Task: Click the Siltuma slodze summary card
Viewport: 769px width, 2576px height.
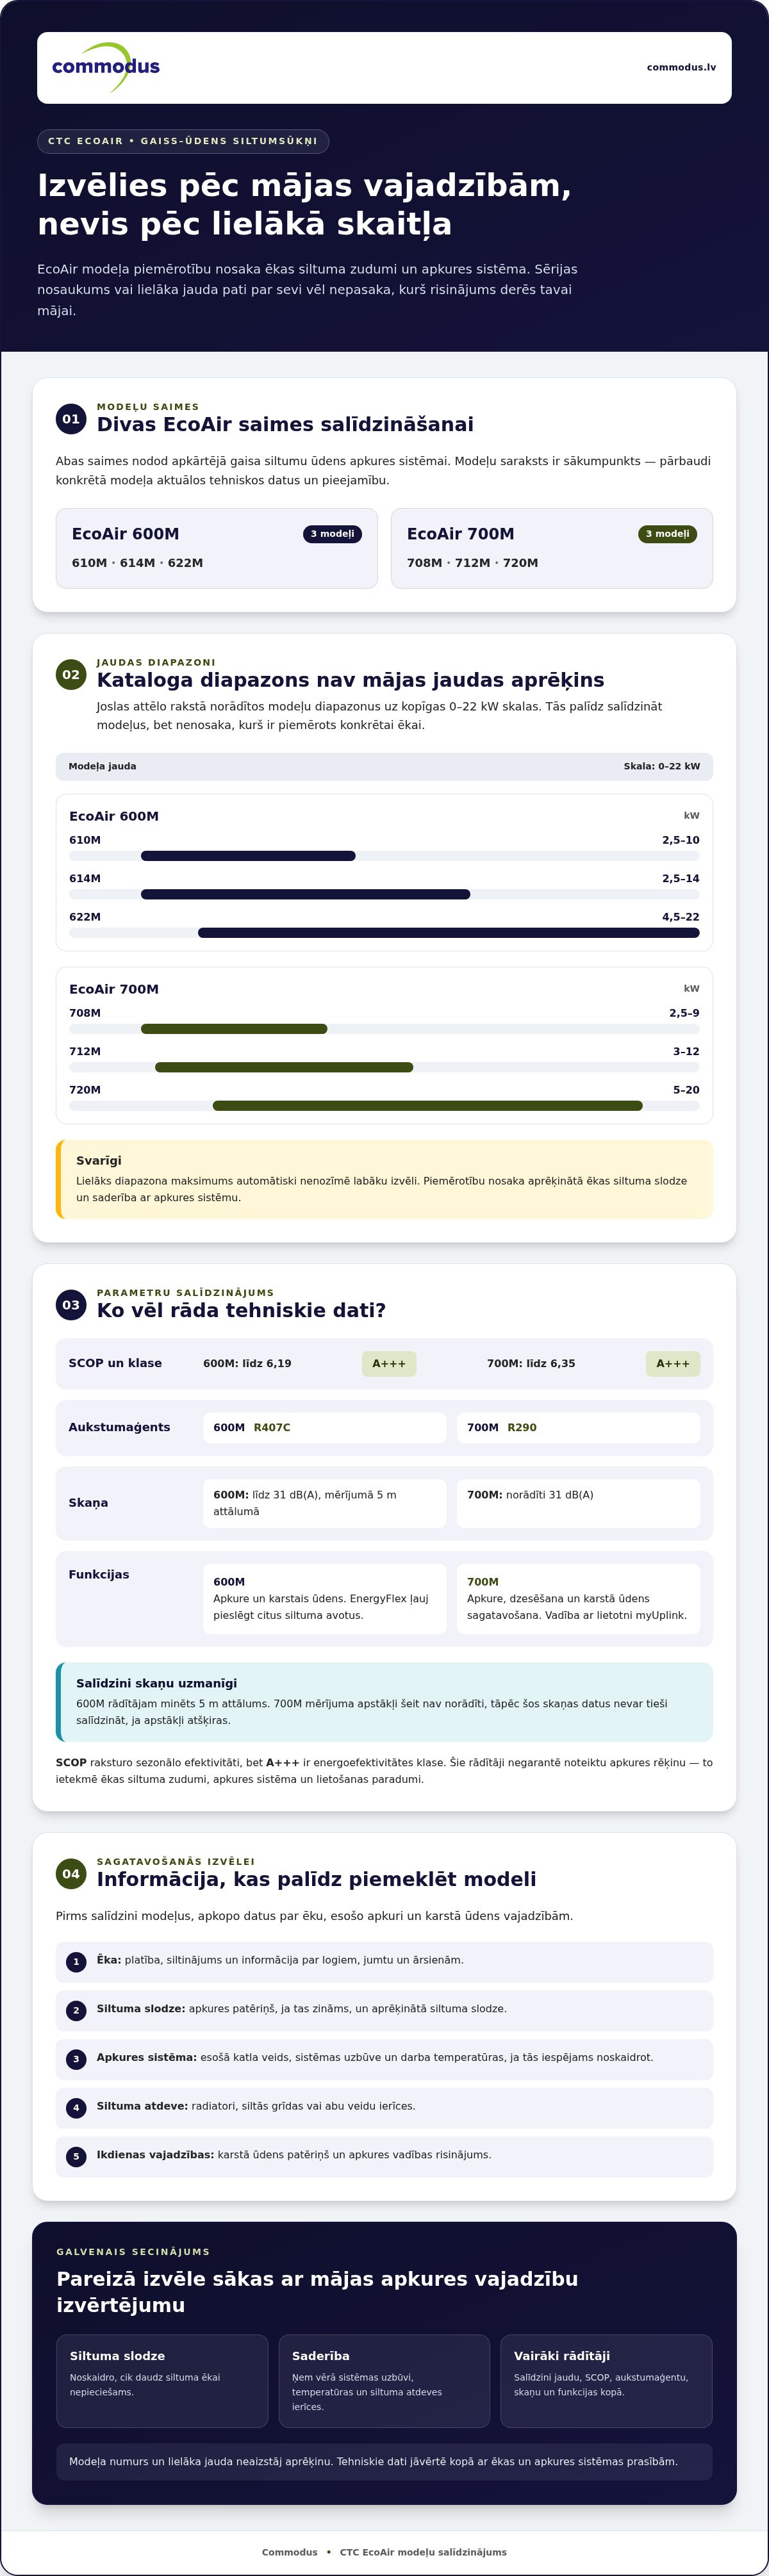Action: (162, 2381)
